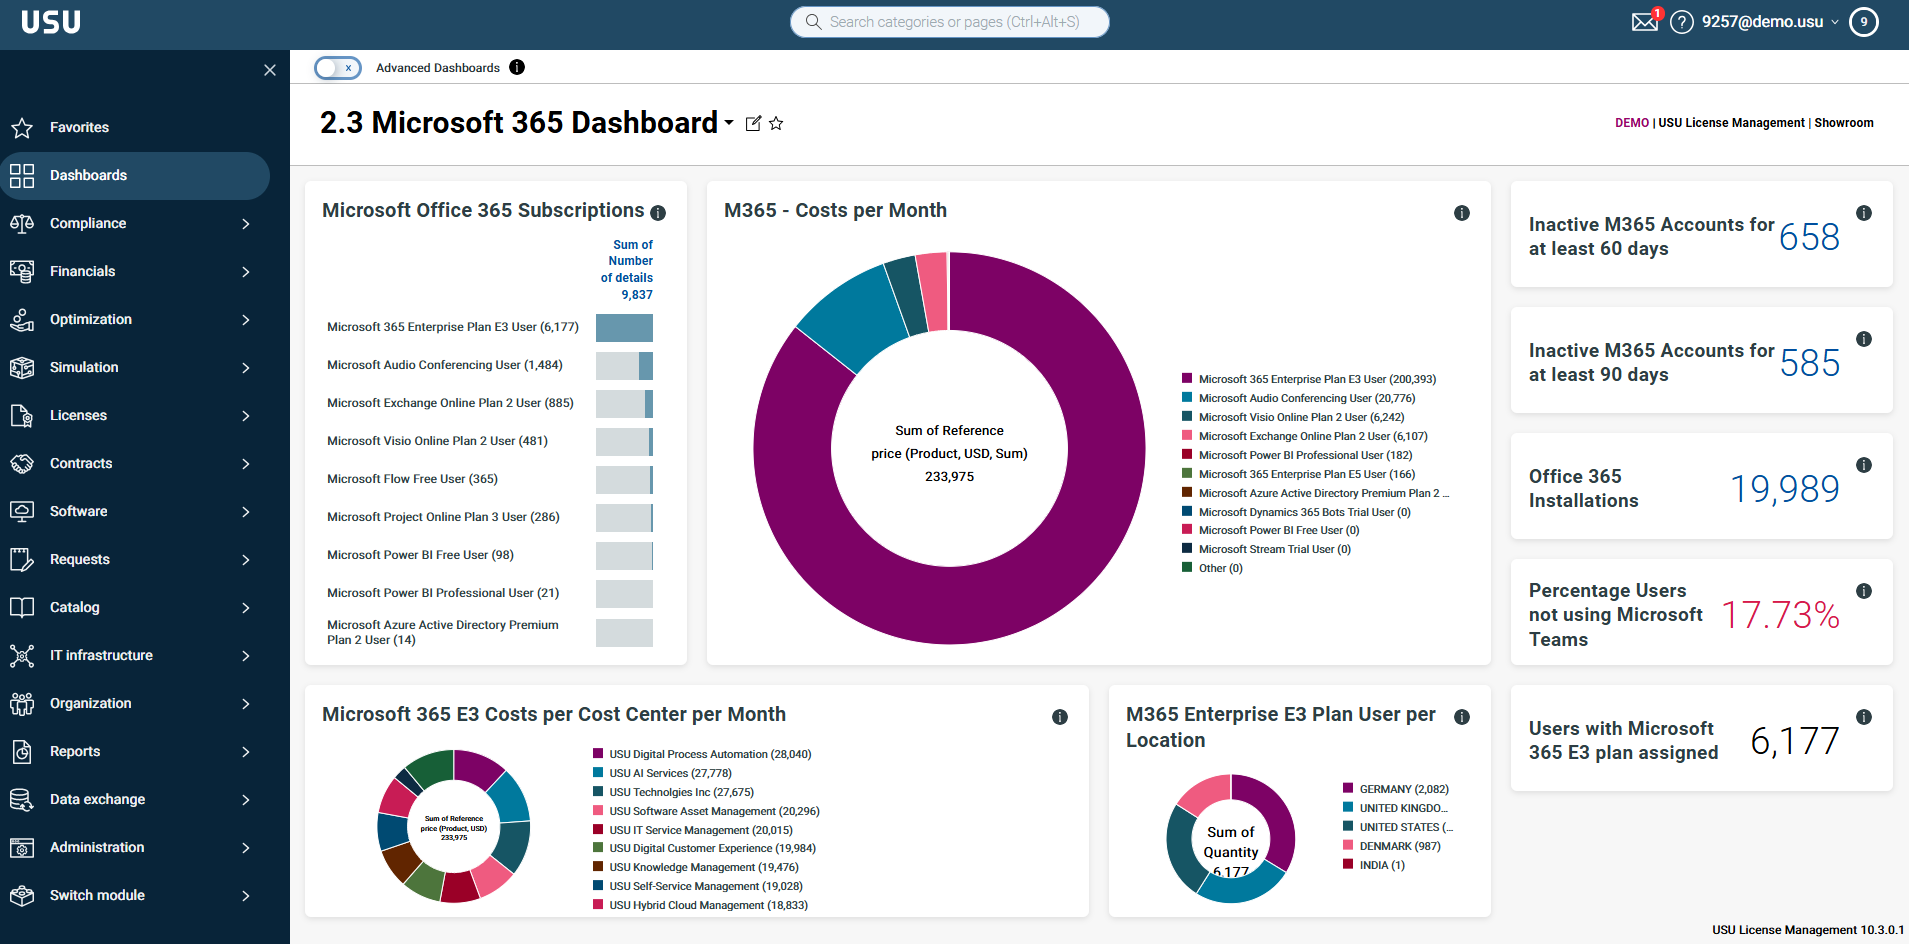Toggle Microsoft 365 Enterprise Plan E3 legend swatch
Screen dimensions: 1909x944
coord(1187,379)
